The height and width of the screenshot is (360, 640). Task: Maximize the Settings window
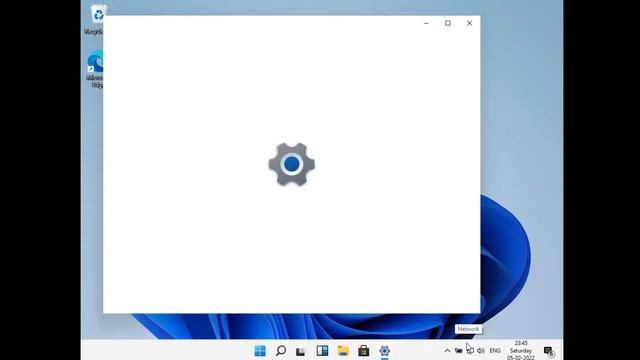(x=448, y=23)
